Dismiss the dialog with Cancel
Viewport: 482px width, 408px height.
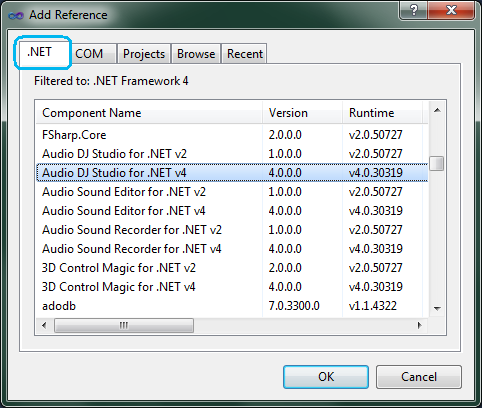click(x=419, y=377)
